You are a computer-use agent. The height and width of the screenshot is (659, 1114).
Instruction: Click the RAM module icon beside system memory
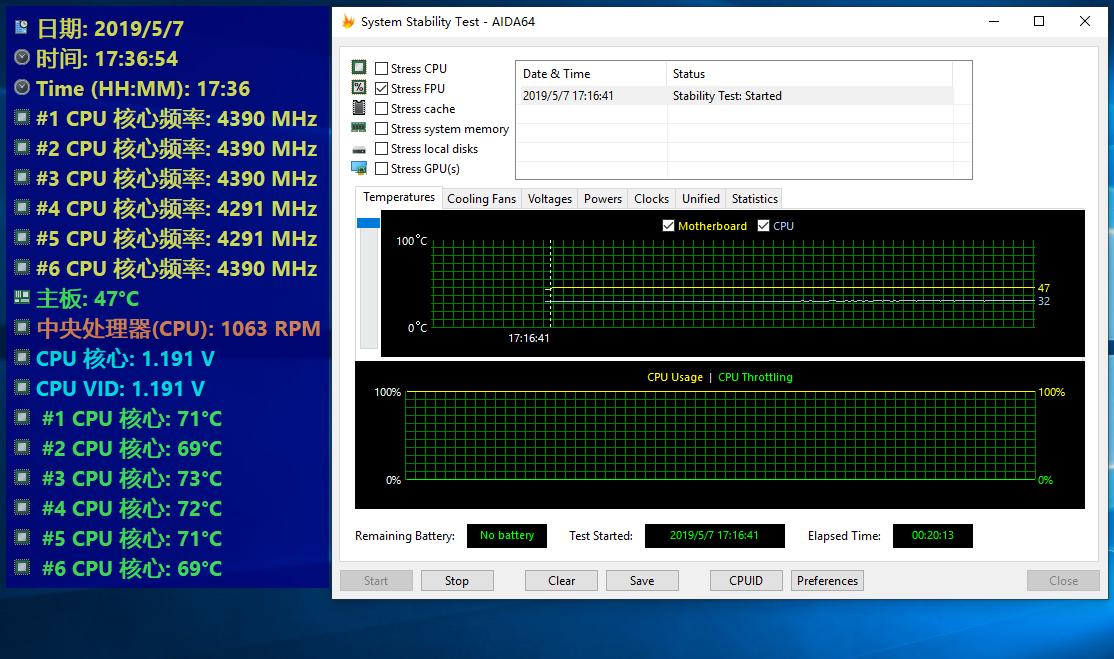[359, 128]
